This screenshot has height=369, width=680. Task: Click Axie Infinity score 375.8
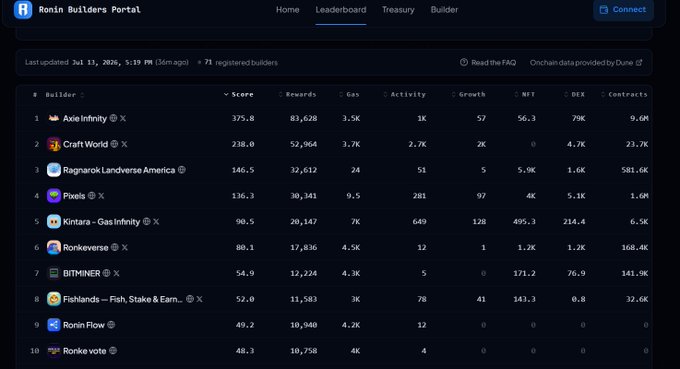243,118
